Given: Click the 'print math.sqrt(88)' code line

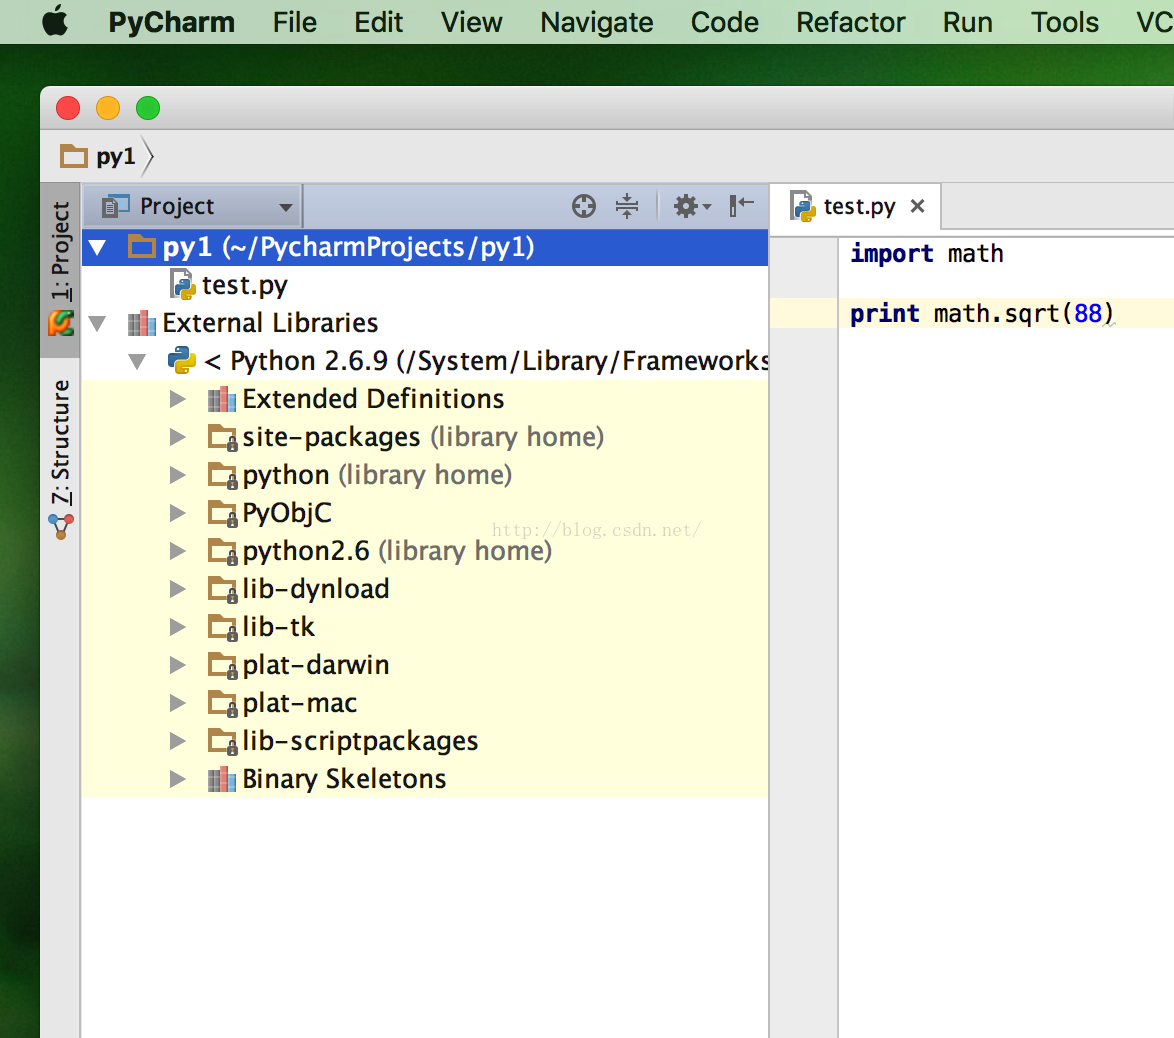Looking at the screenshot, I should click(x=982, y=313).
